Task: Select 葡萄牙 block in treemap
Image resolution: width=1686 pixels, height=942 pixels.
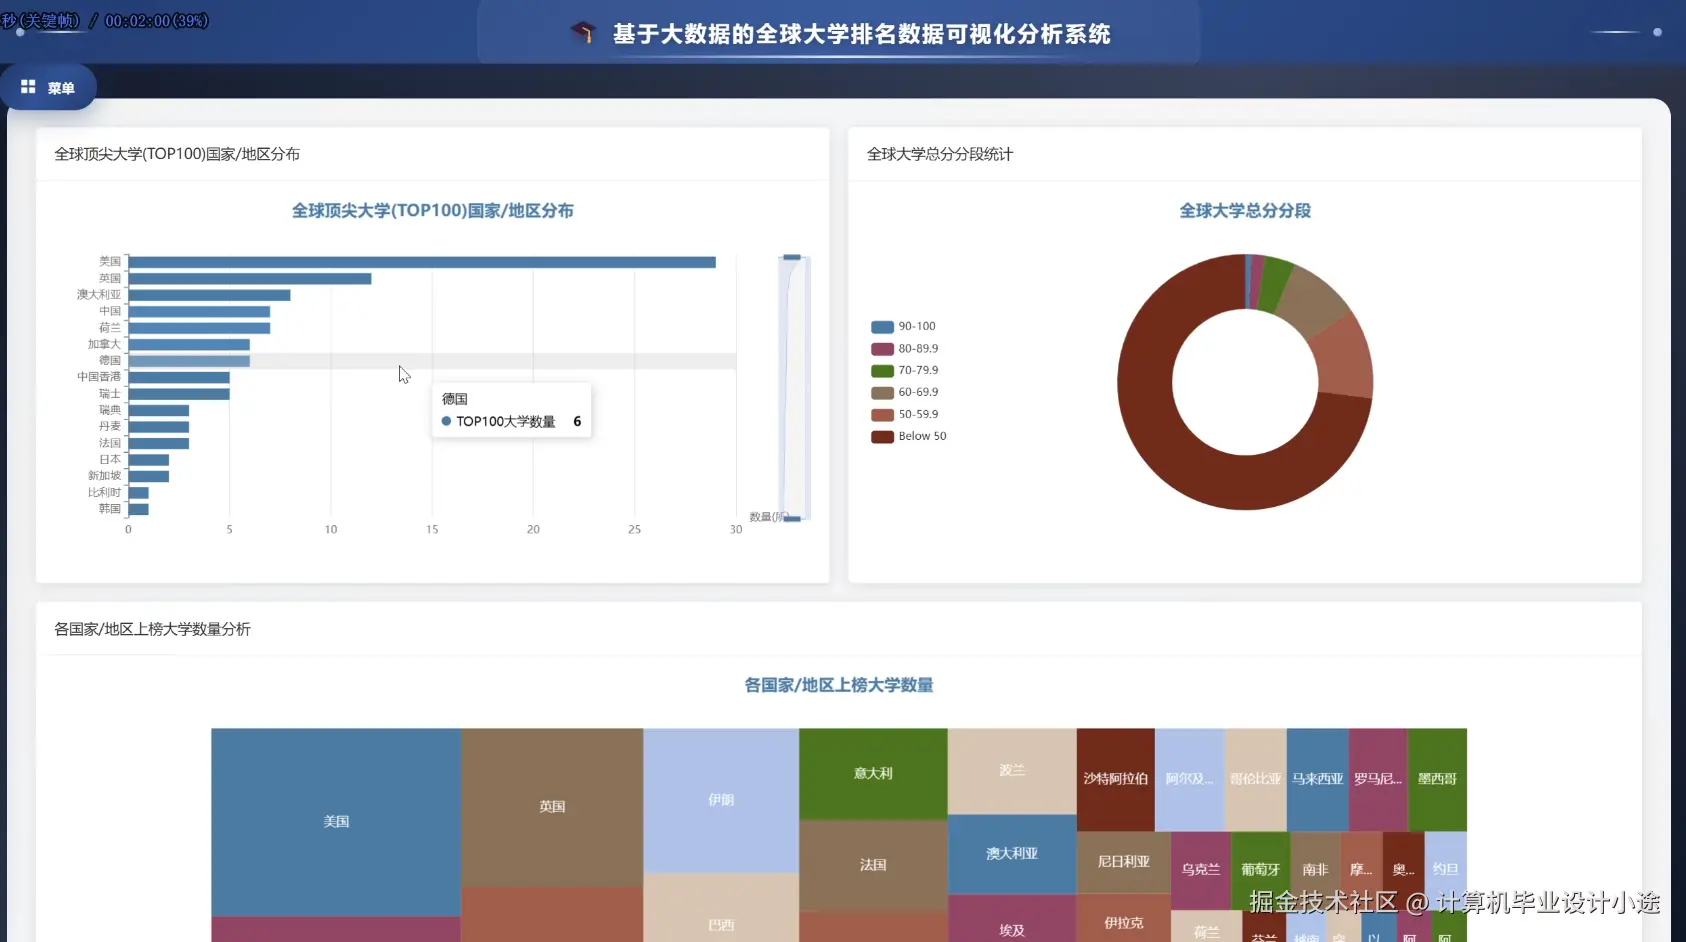Action: point(1260,870)
